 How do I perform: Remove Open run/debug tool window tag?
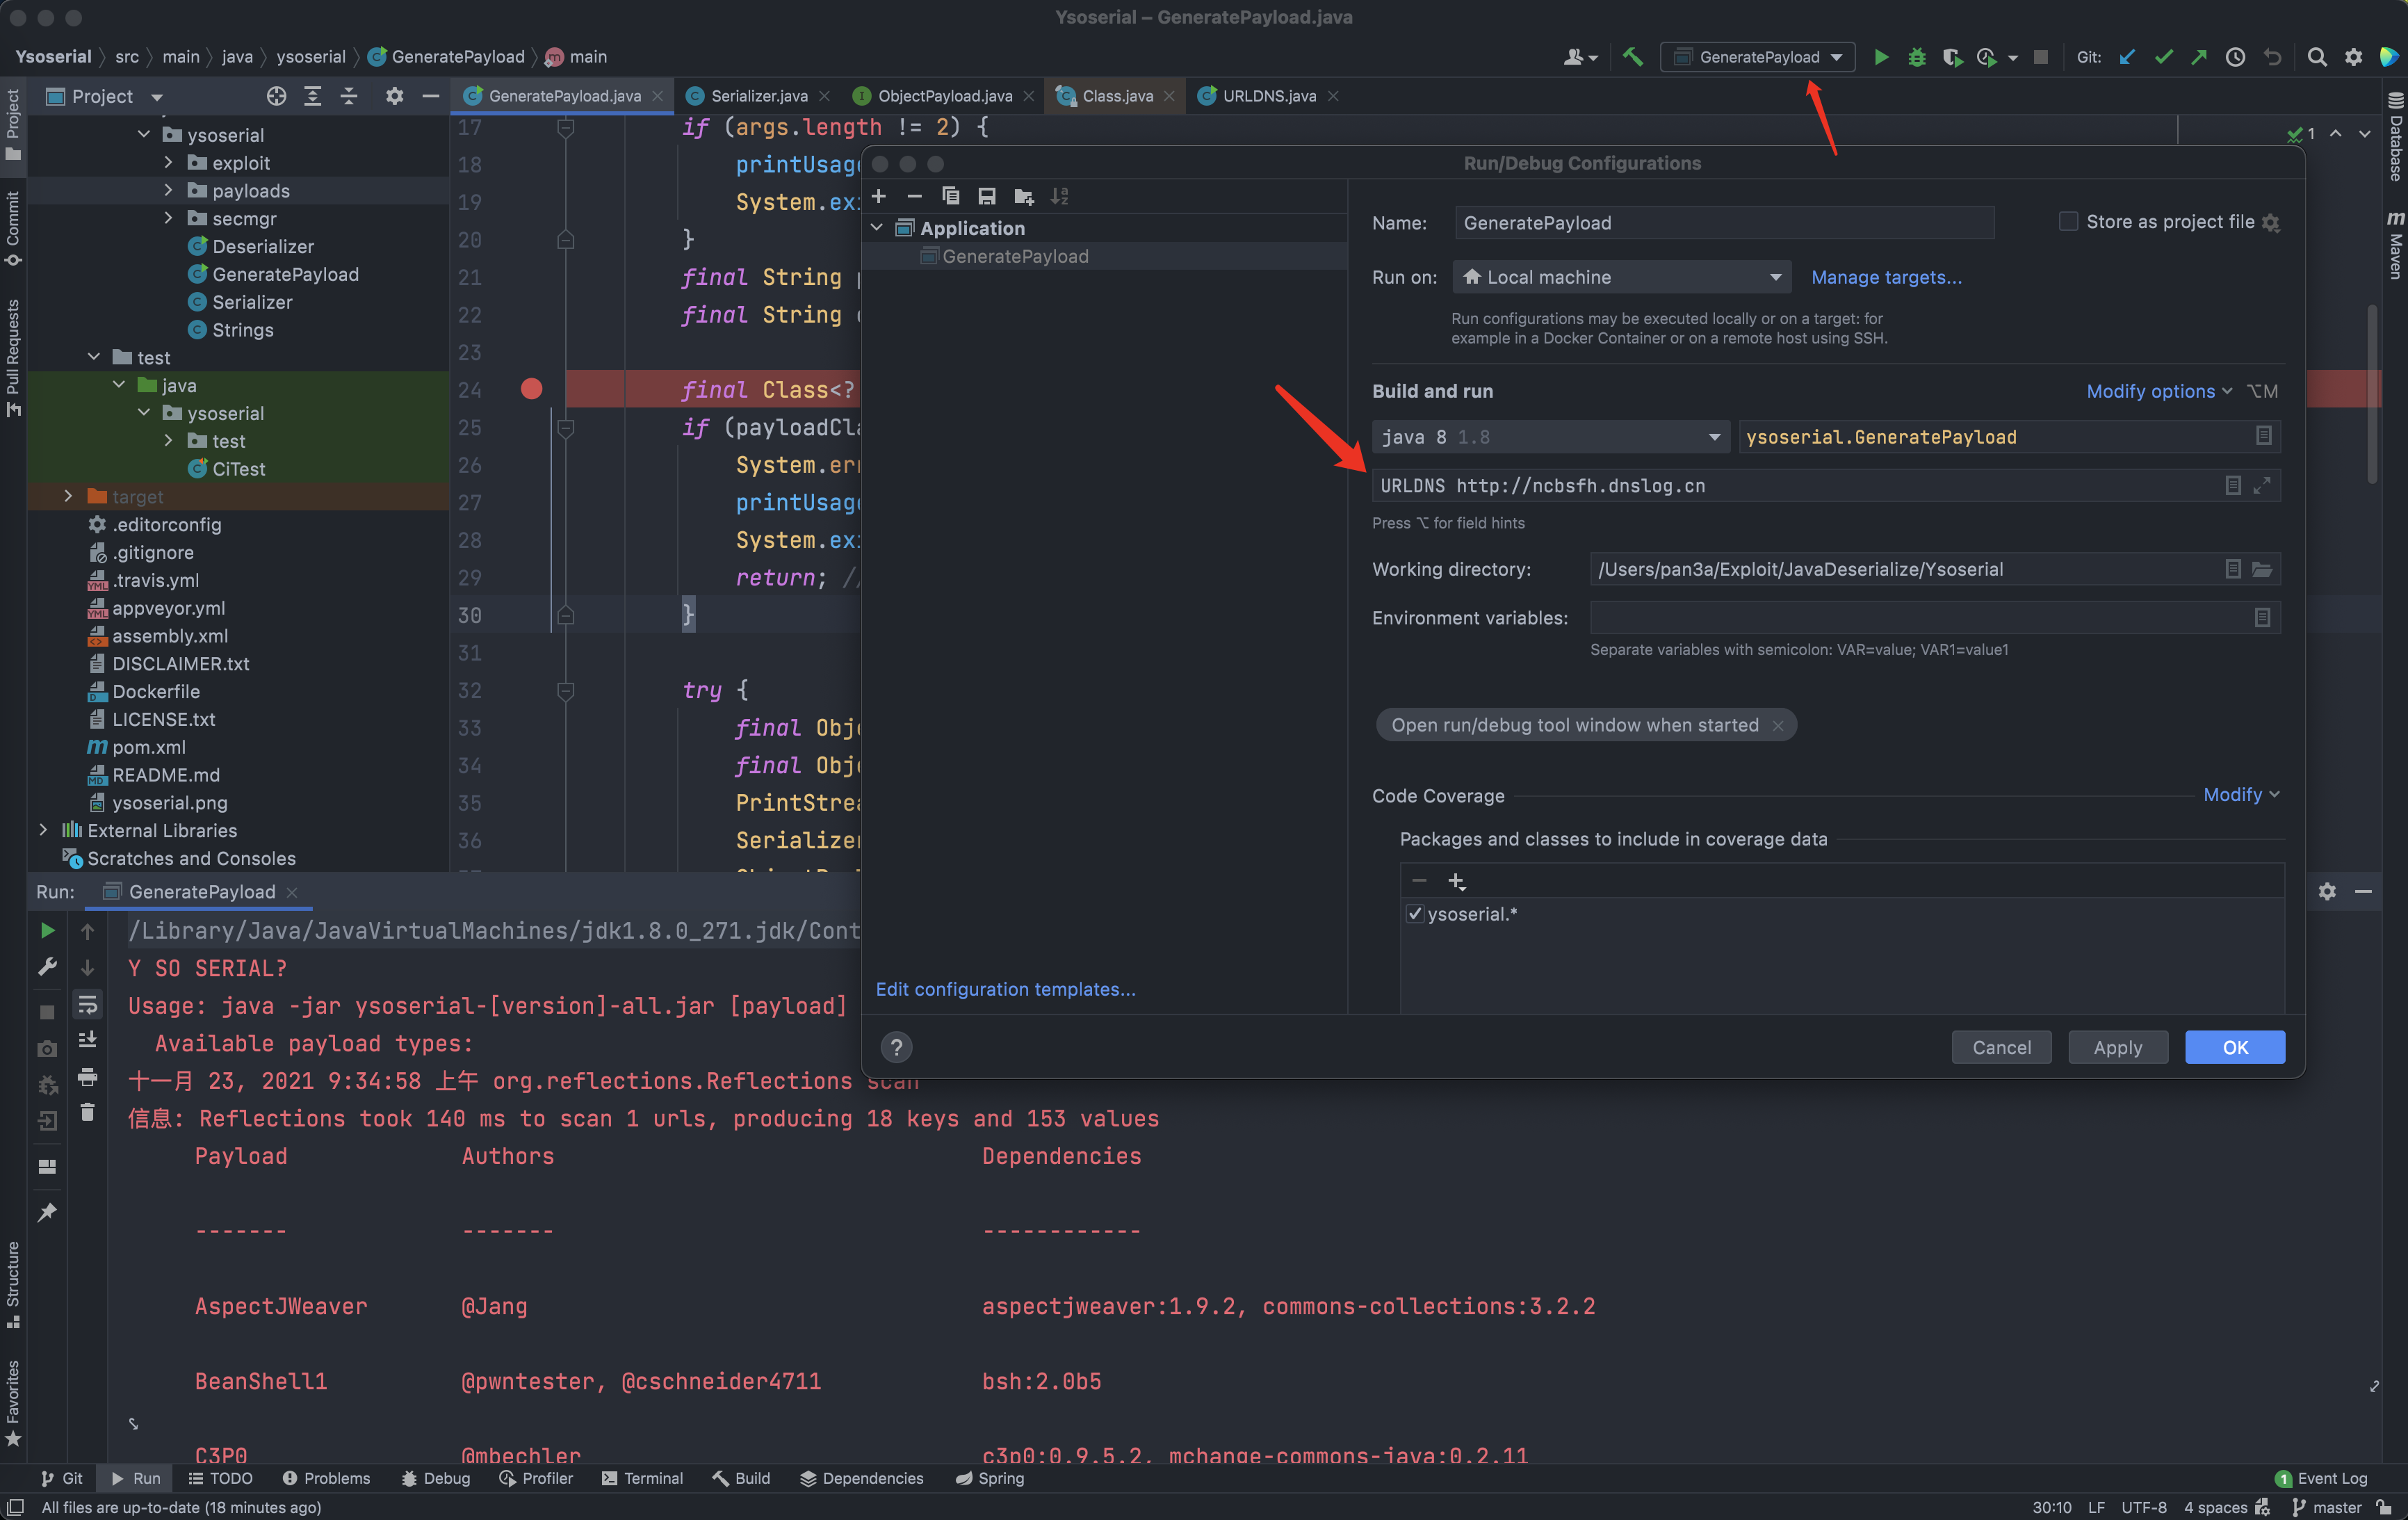(x=1777, y=726)
